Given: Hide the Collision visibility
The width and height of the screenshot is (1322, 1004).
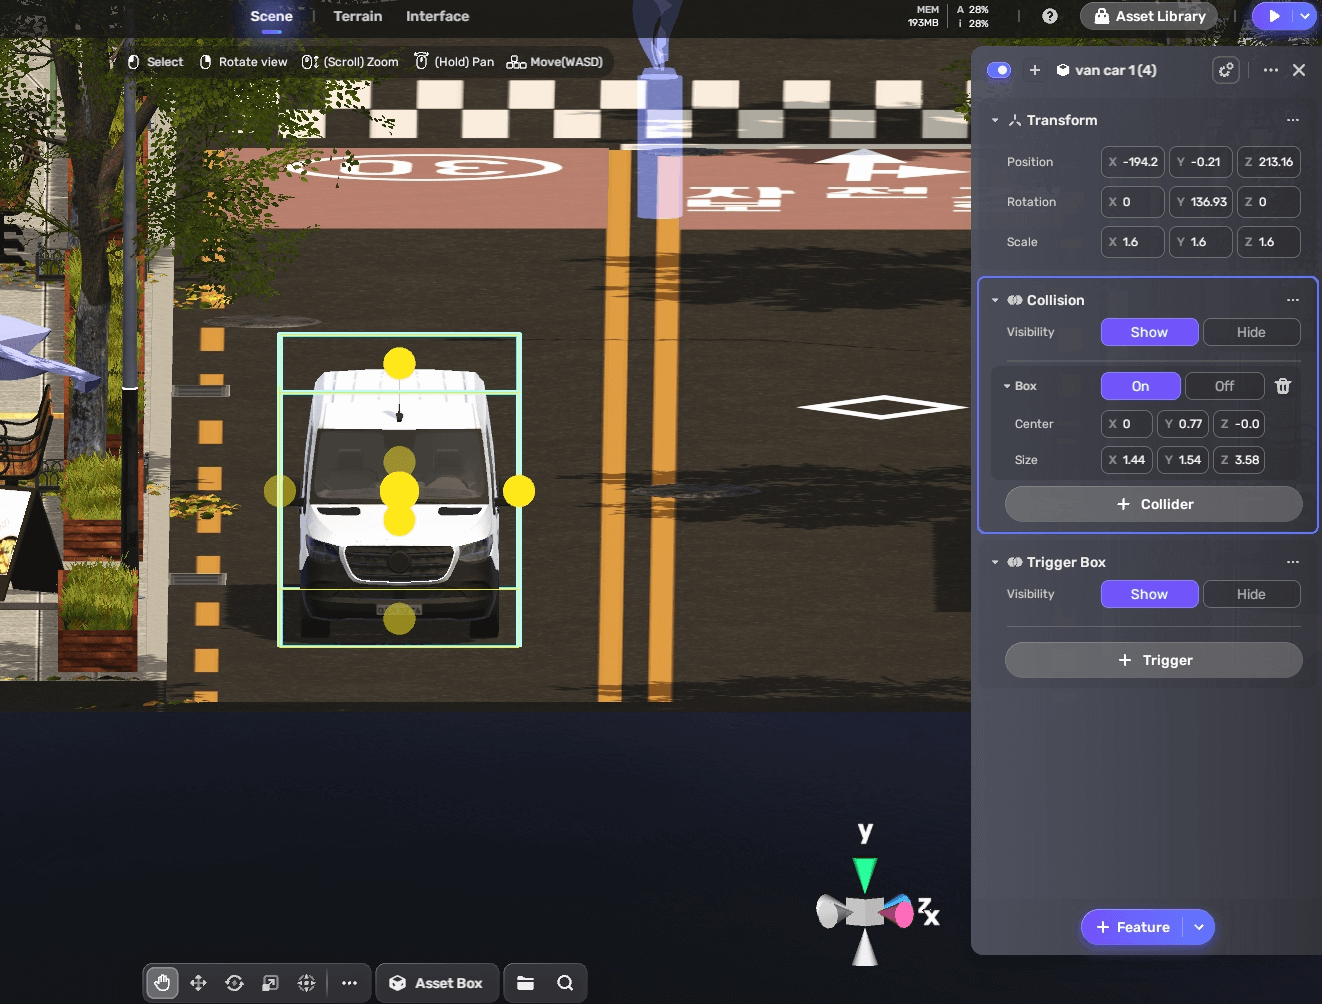Looking at the screenshot, I should (x=1250, y=332).
